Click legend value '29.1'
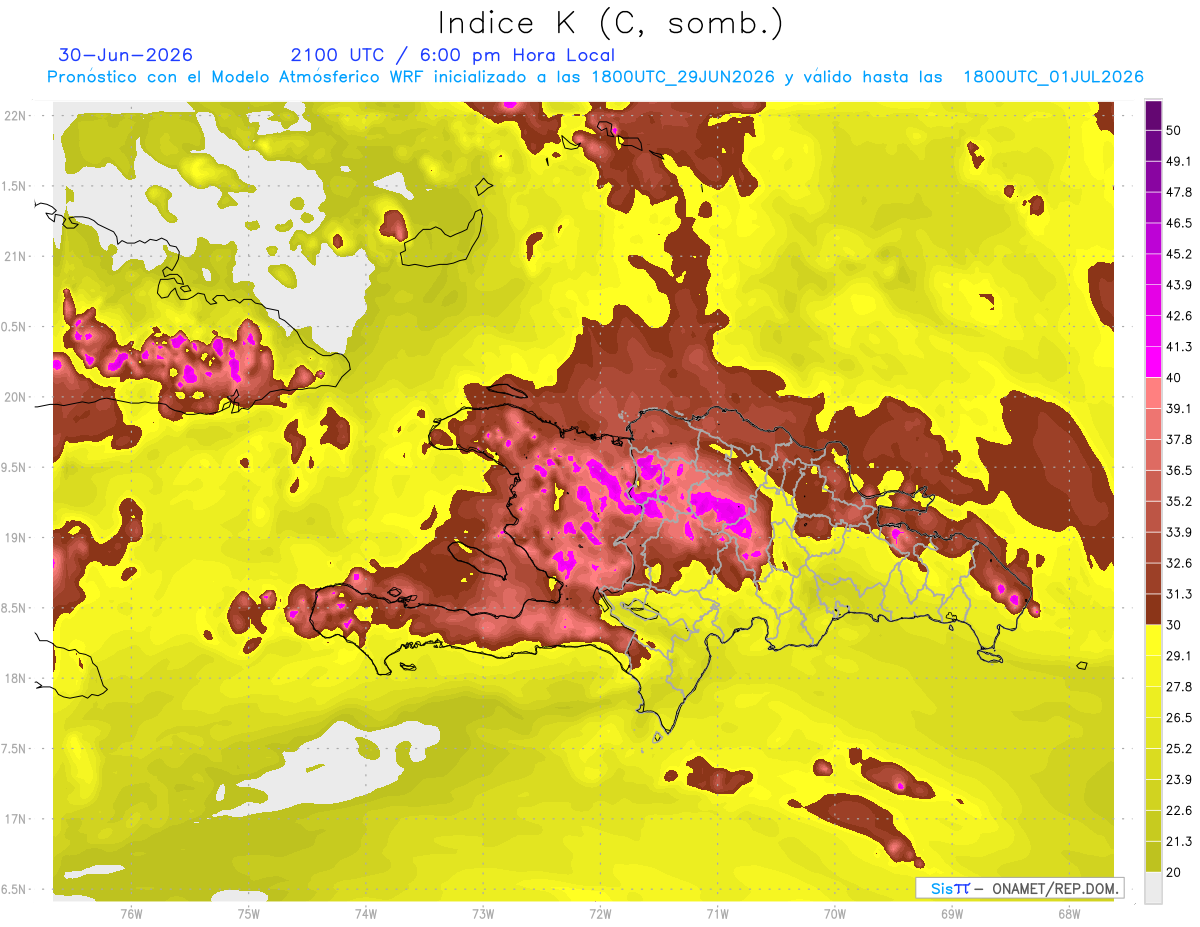The width and height of the screenshot is (1200, 927). (x=1178, y=656)
